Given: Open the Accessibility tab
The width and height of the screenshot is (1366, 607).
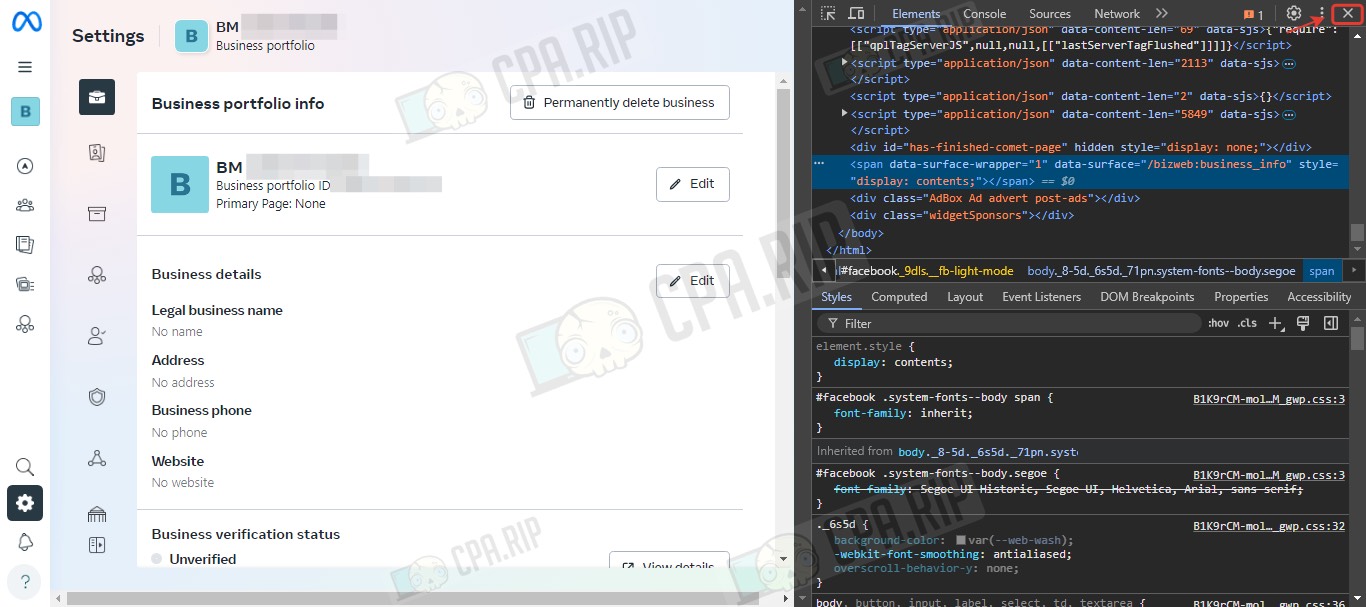Looking at the screenshot, I should click(x=1319, y=297).
